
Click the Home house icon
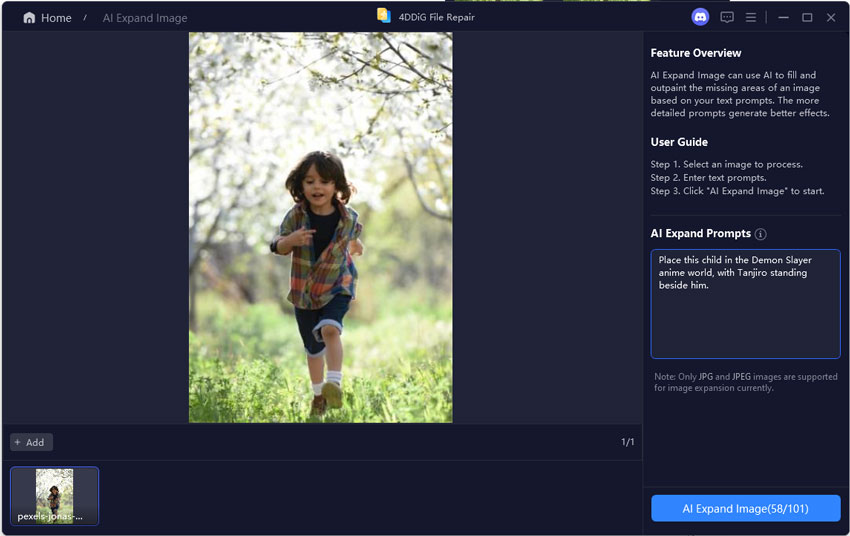29,18
